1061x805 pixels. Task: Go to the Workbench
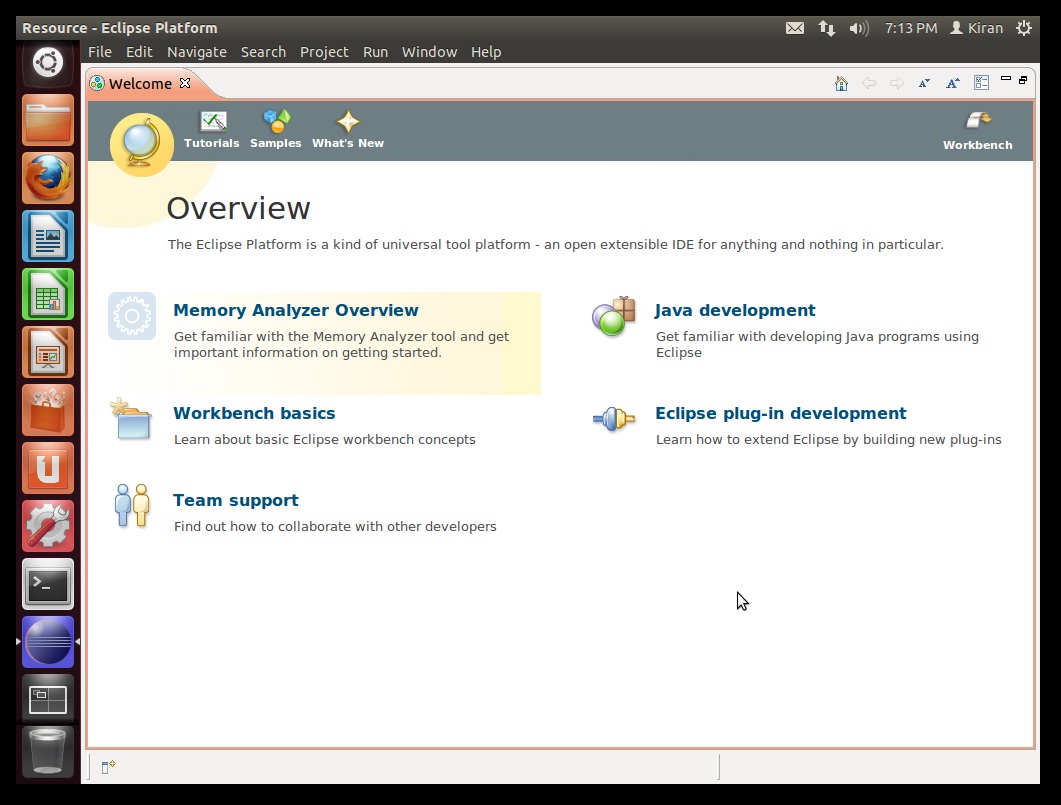(x=977, y=131)
